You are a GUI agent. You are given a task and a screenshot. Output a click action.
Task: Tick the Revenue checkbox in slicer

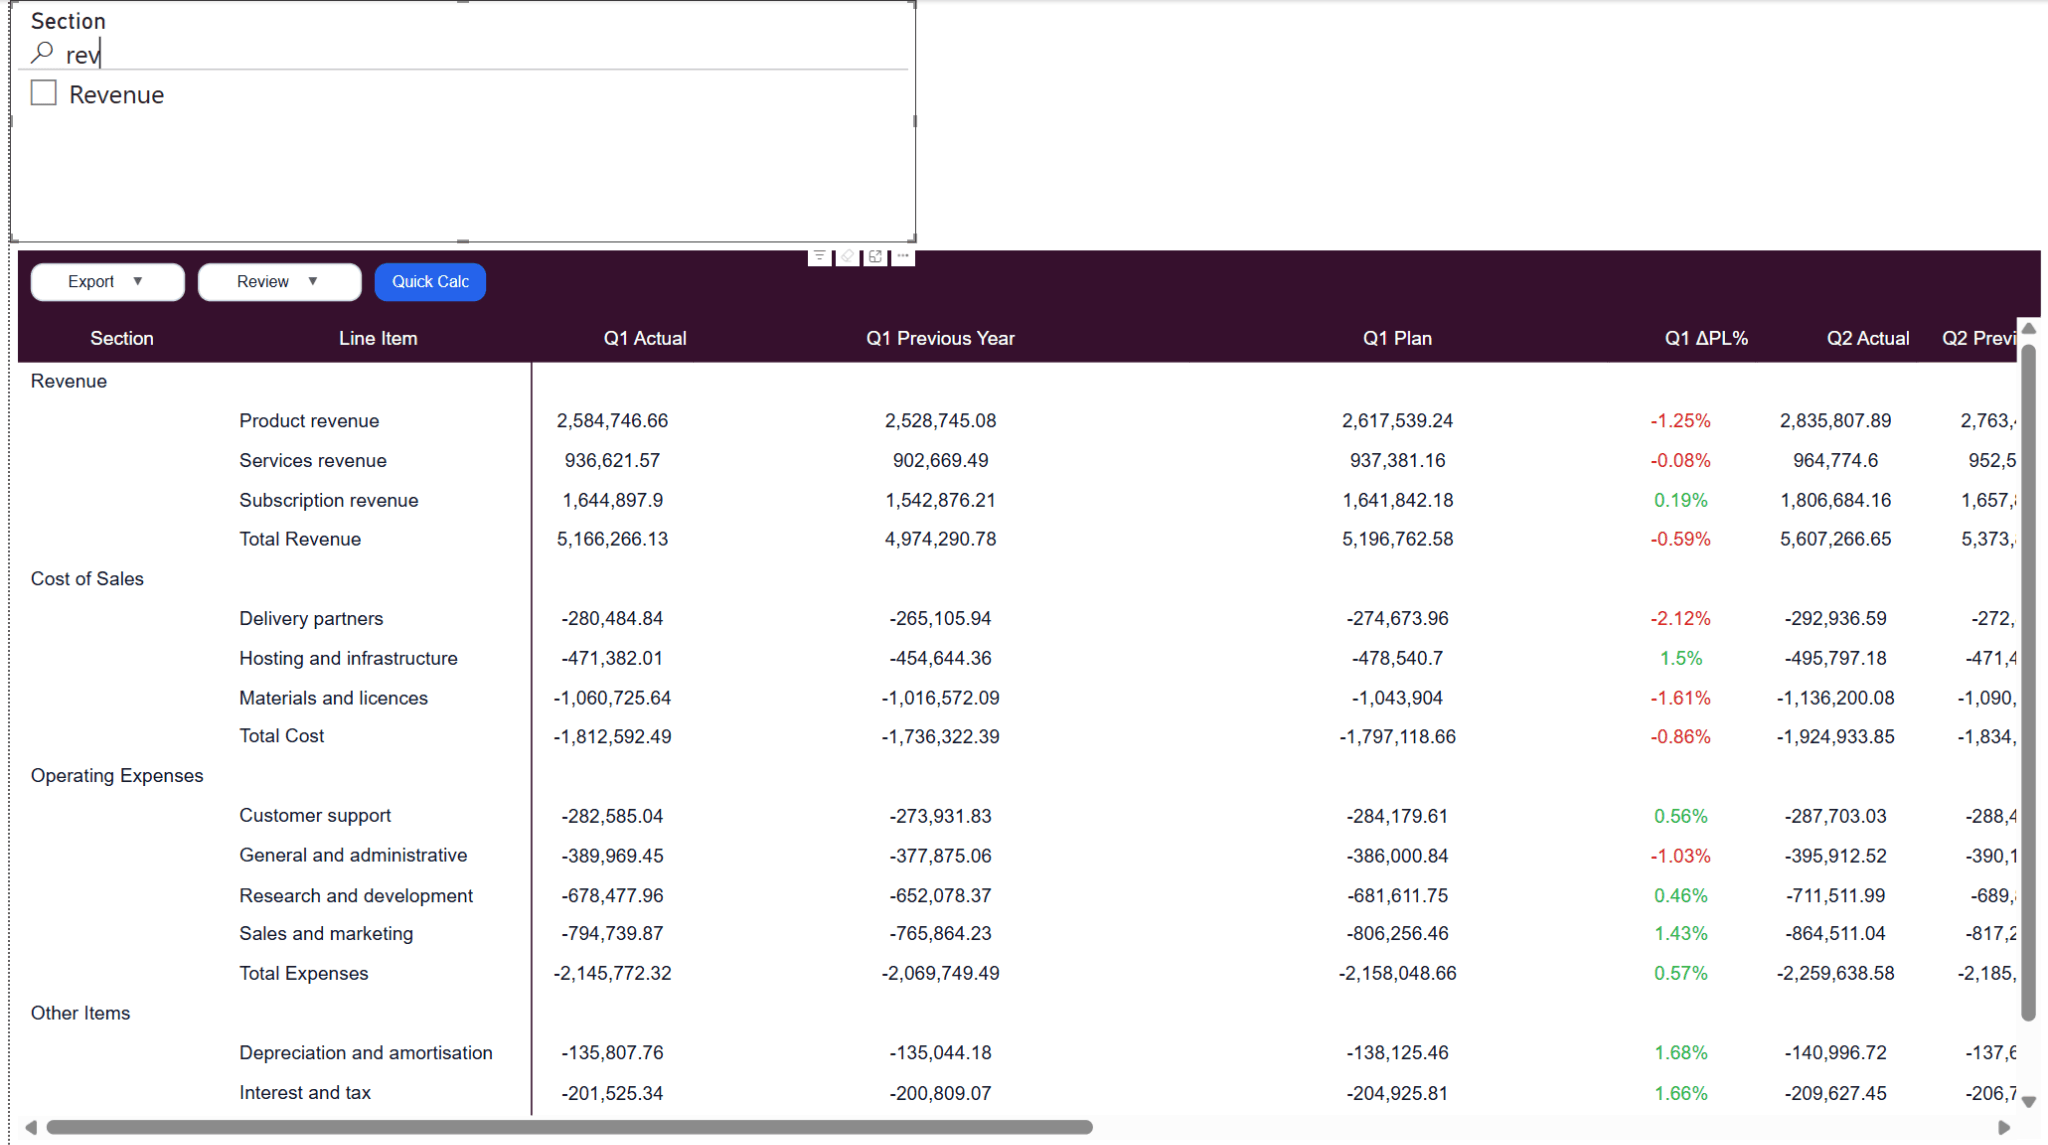click(43, 93)
